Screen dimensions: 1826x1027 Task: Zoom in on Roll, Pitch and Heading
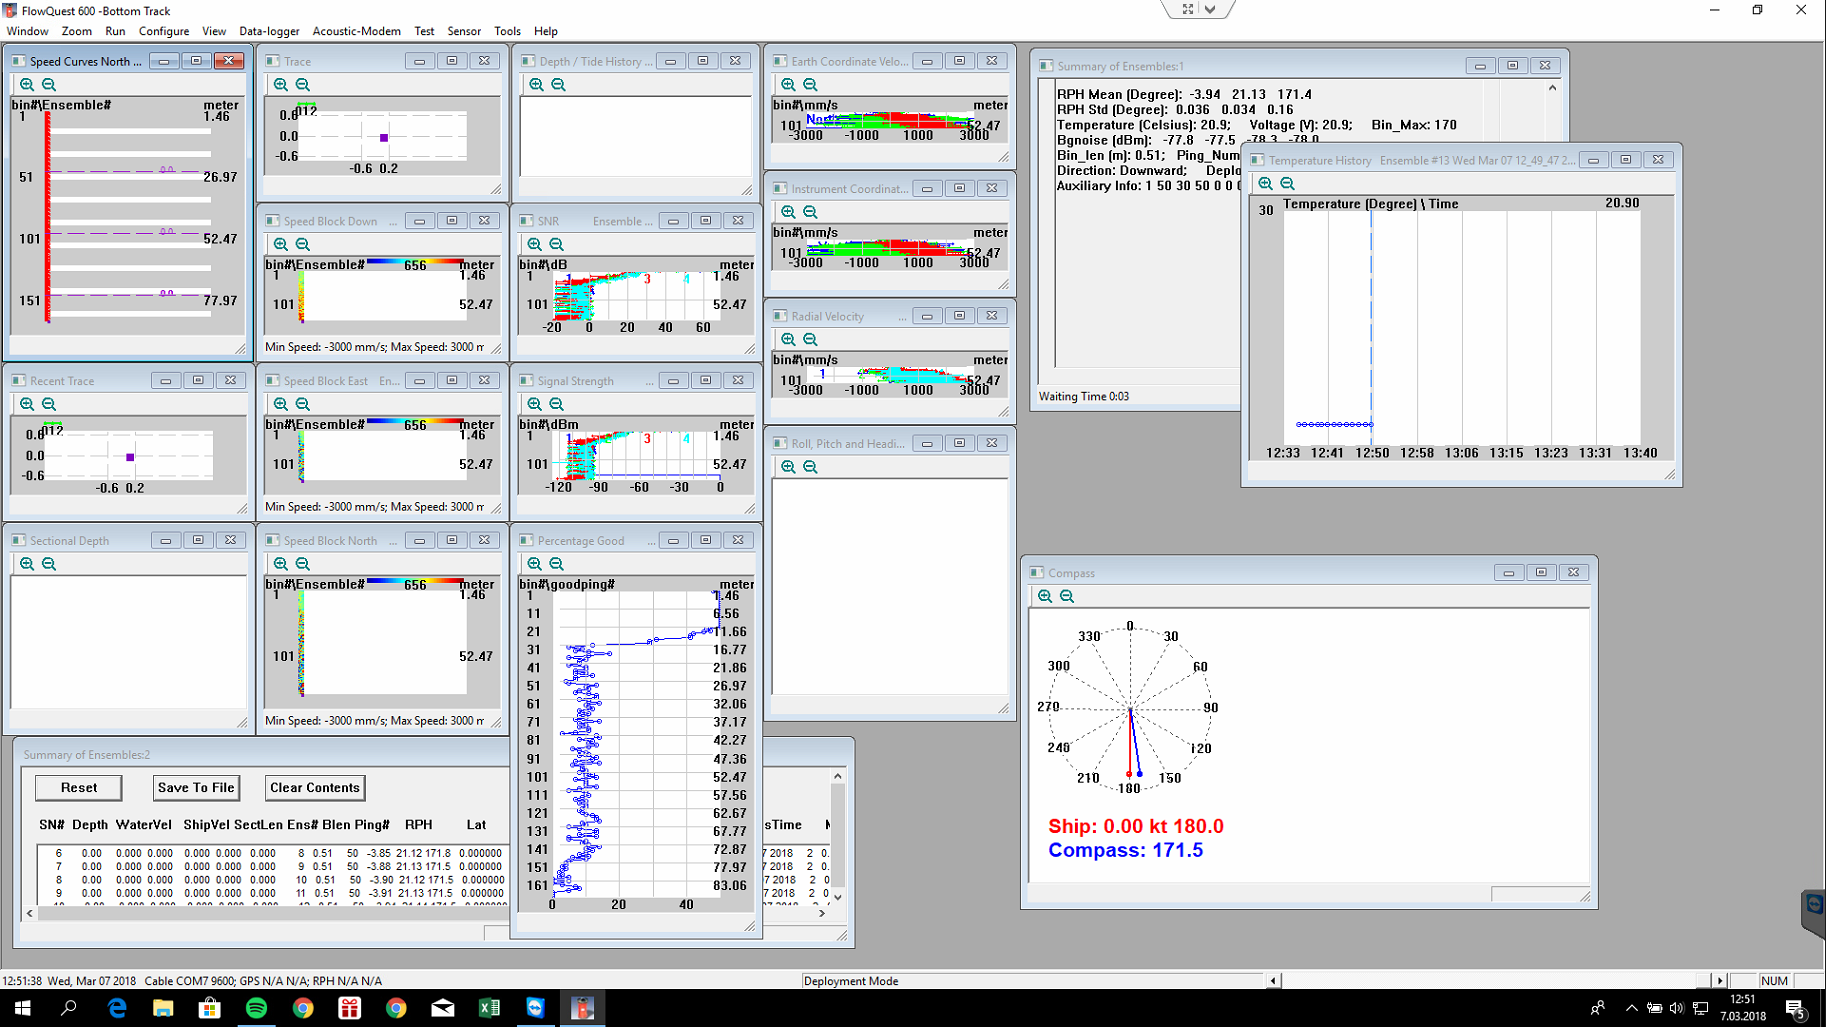789,467
